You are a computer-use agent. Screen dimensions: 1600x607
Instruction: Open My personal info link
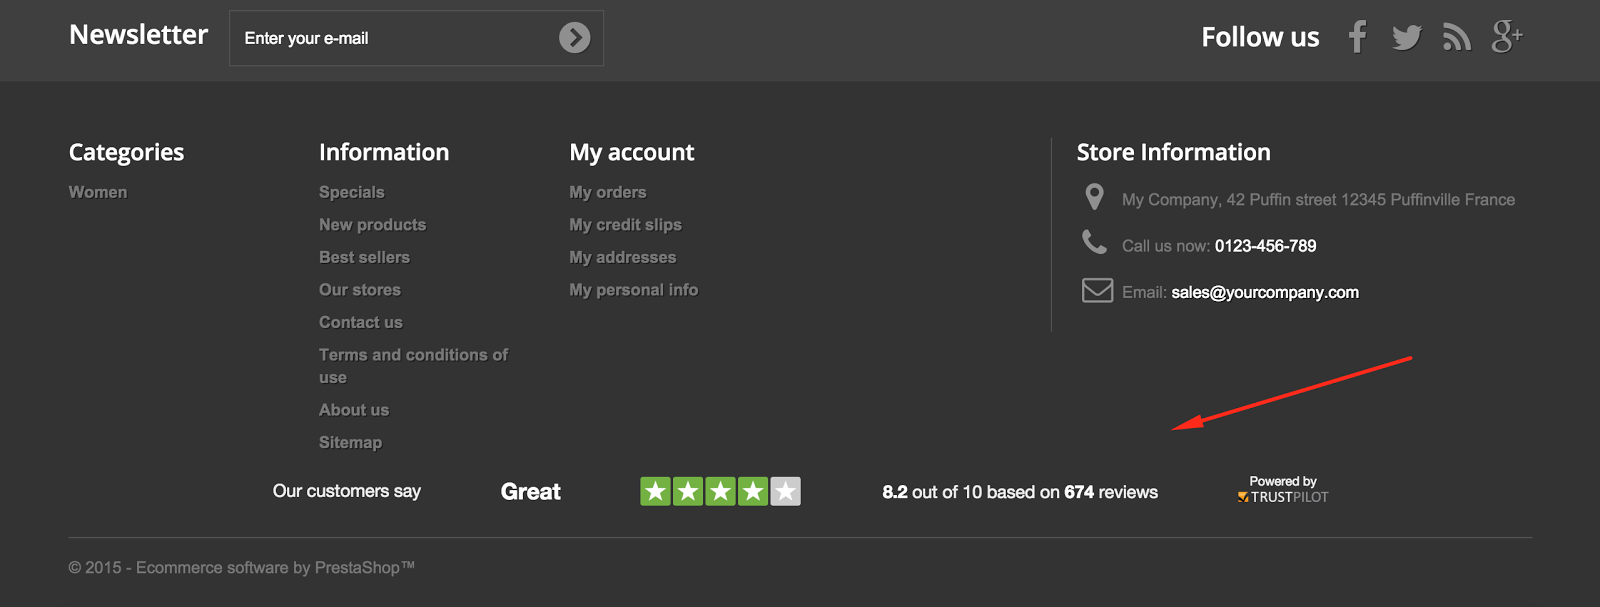(634, 290)
